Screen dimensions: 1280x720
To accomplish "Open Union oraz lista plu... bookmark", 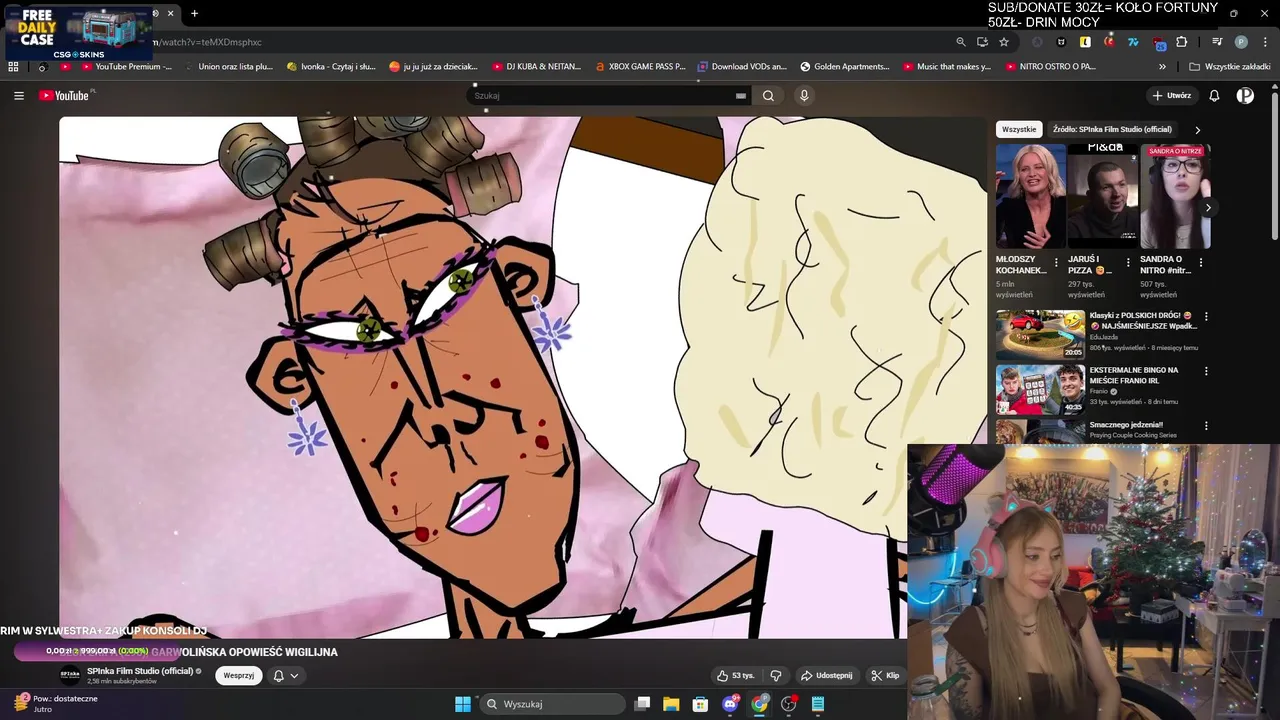I will 228,67.
